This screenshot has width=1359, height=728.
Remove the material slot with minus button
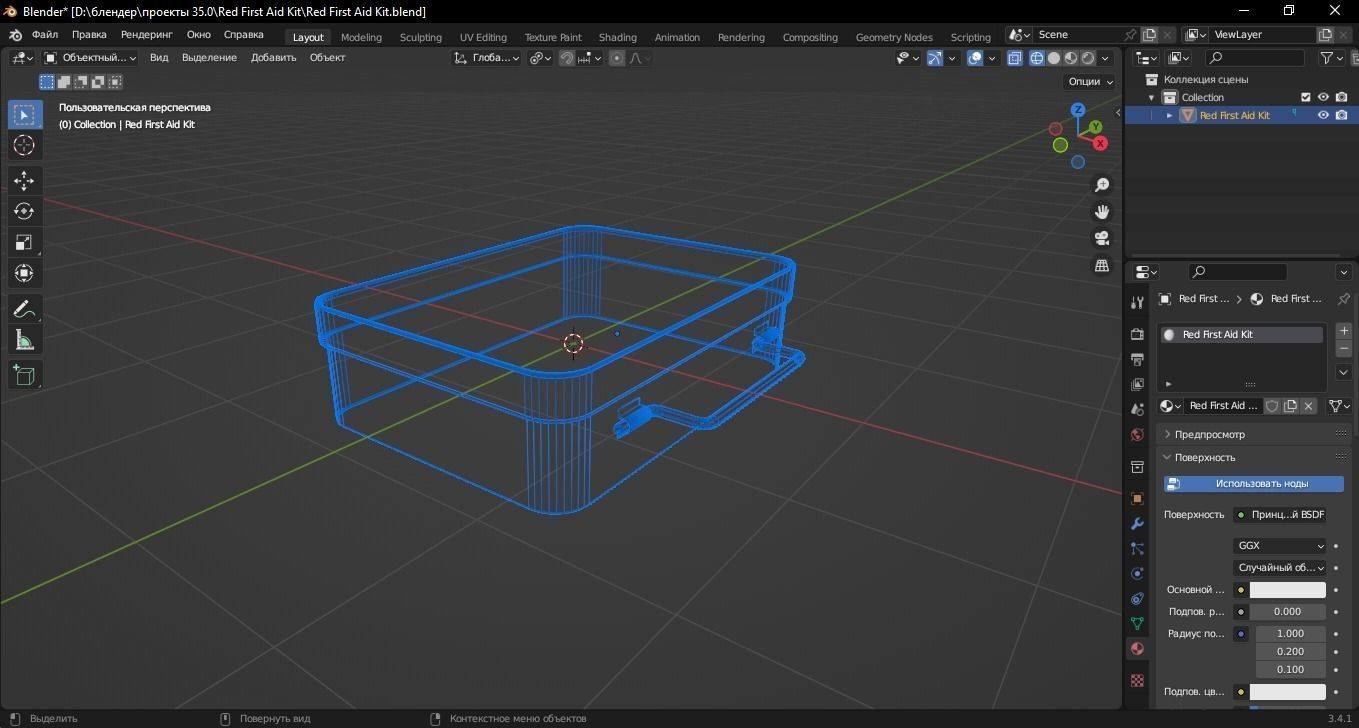(1343, 348)
